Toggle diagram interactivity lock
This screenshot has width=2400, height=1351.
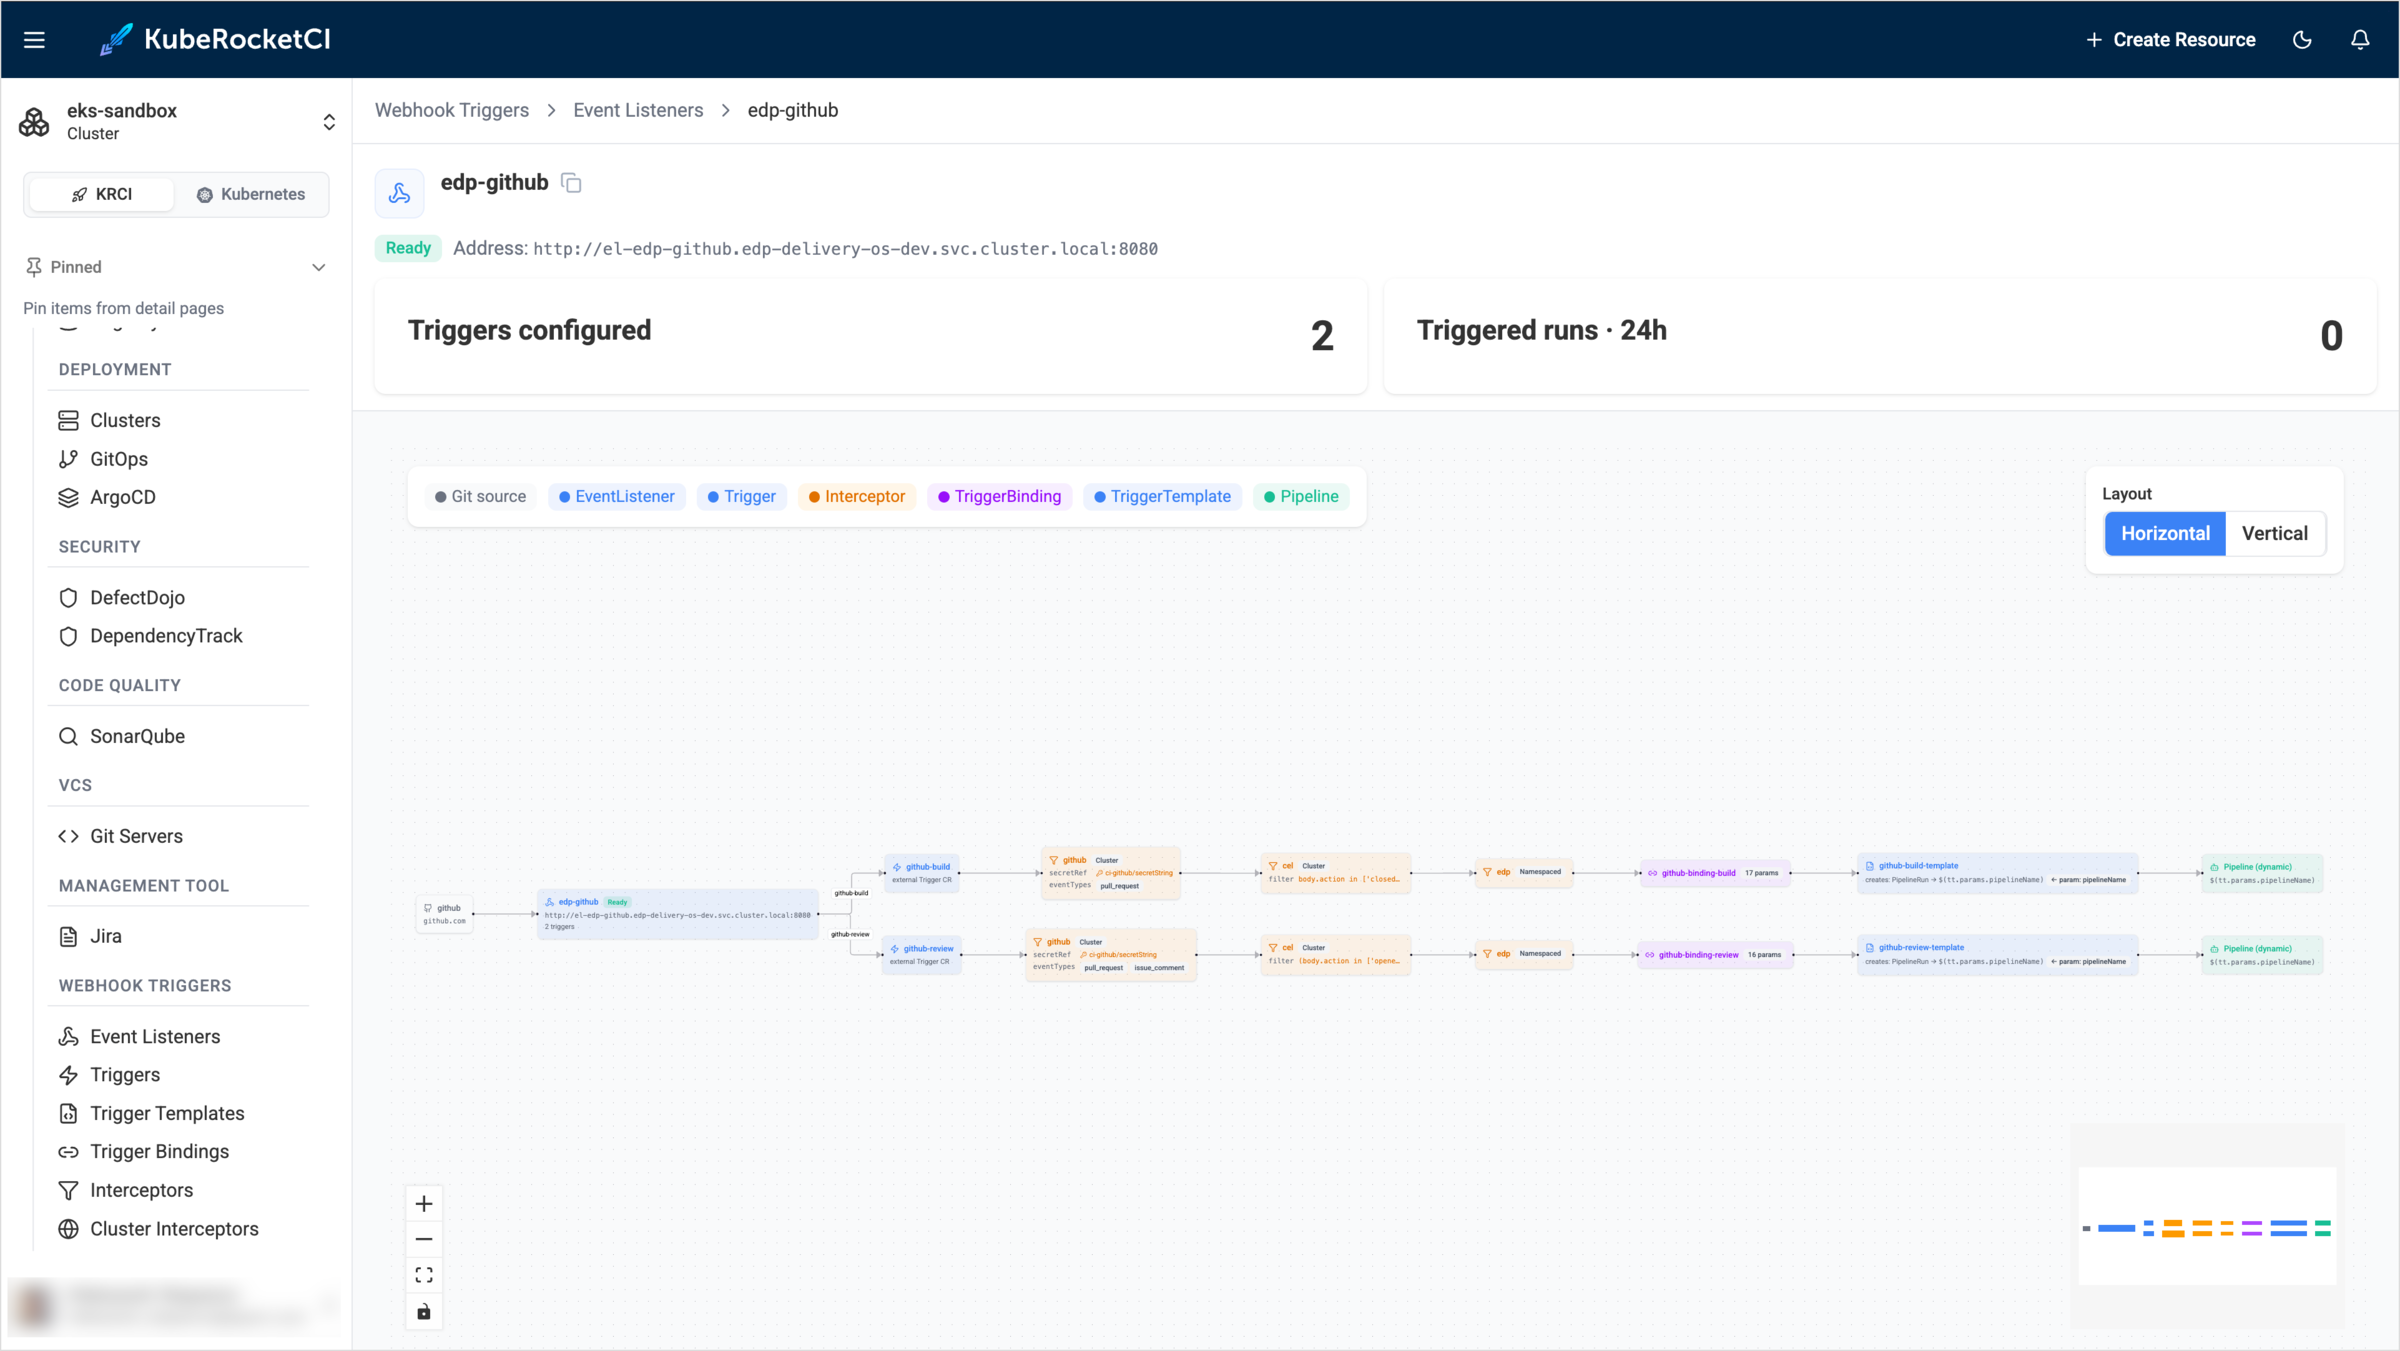click(x=424, y=1311)
